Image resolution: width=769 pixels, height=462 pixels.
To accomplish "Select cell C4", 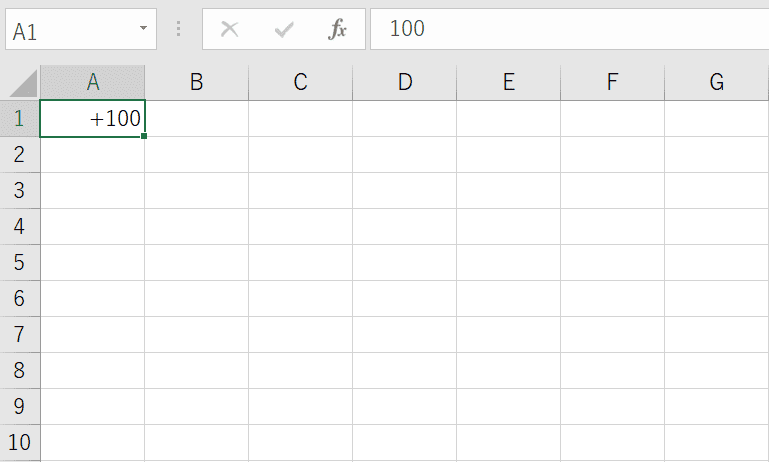I will point(301,227).
